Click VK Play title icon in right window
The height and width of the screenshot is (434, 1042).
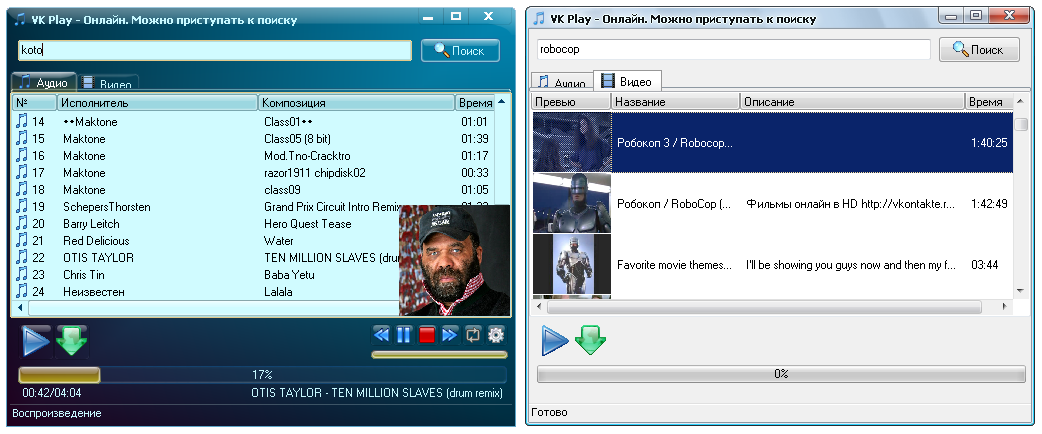[540, 18]
